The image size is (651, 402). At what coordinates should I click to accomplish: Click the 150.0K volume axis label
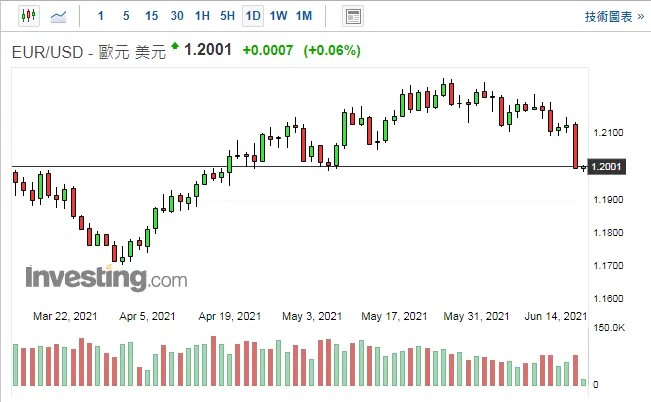(x=609, y=328)
